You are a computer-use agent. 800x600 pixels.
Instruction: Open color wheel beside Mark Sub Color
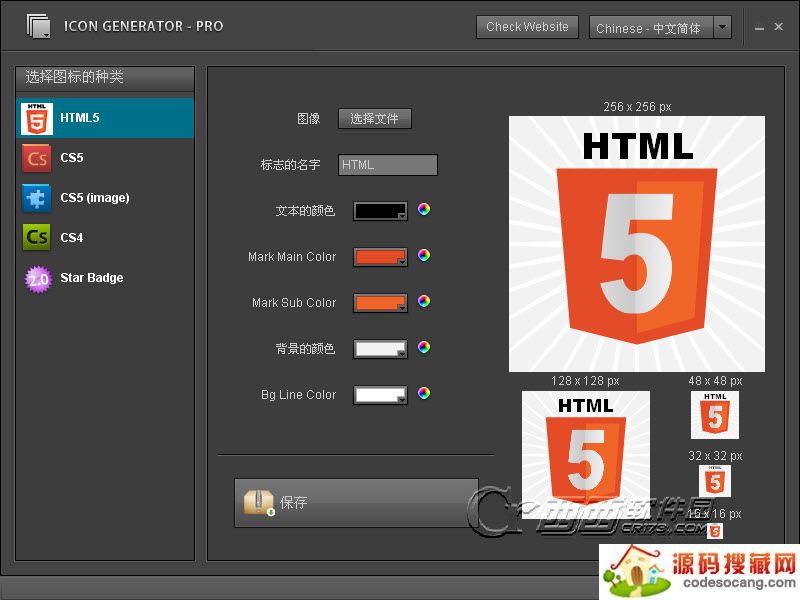424,301
